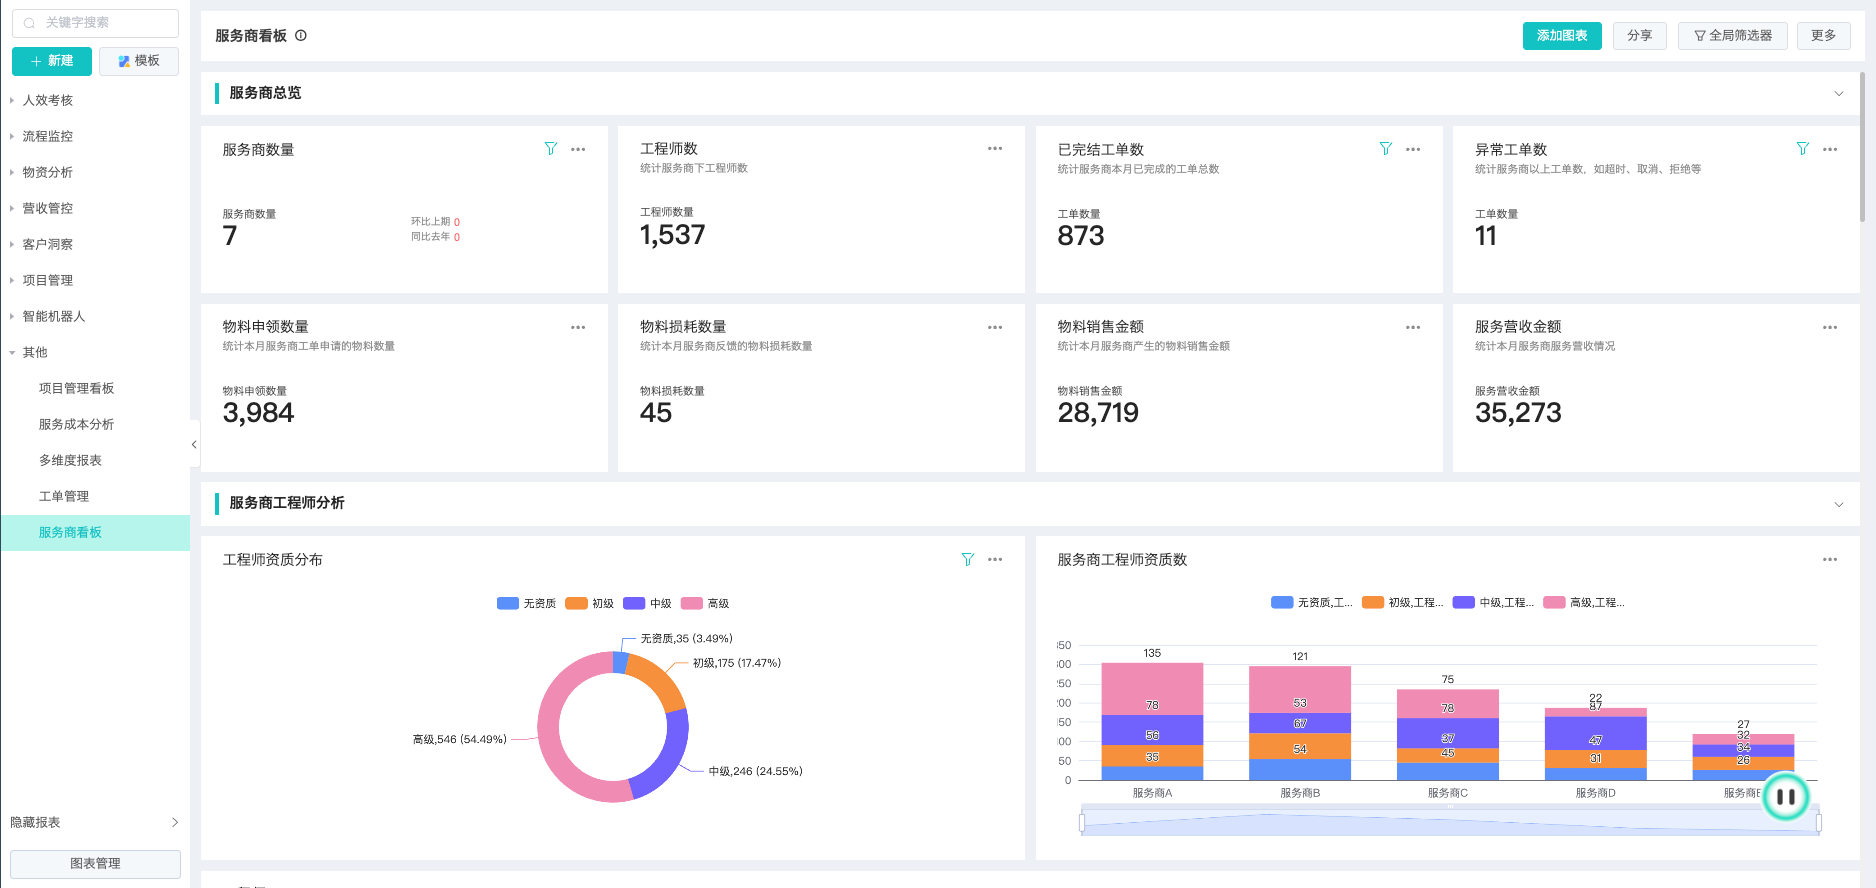Click the 1,537 工程师数量 value
Viewport: 1876px width, 888px height.
pos(673,235)
